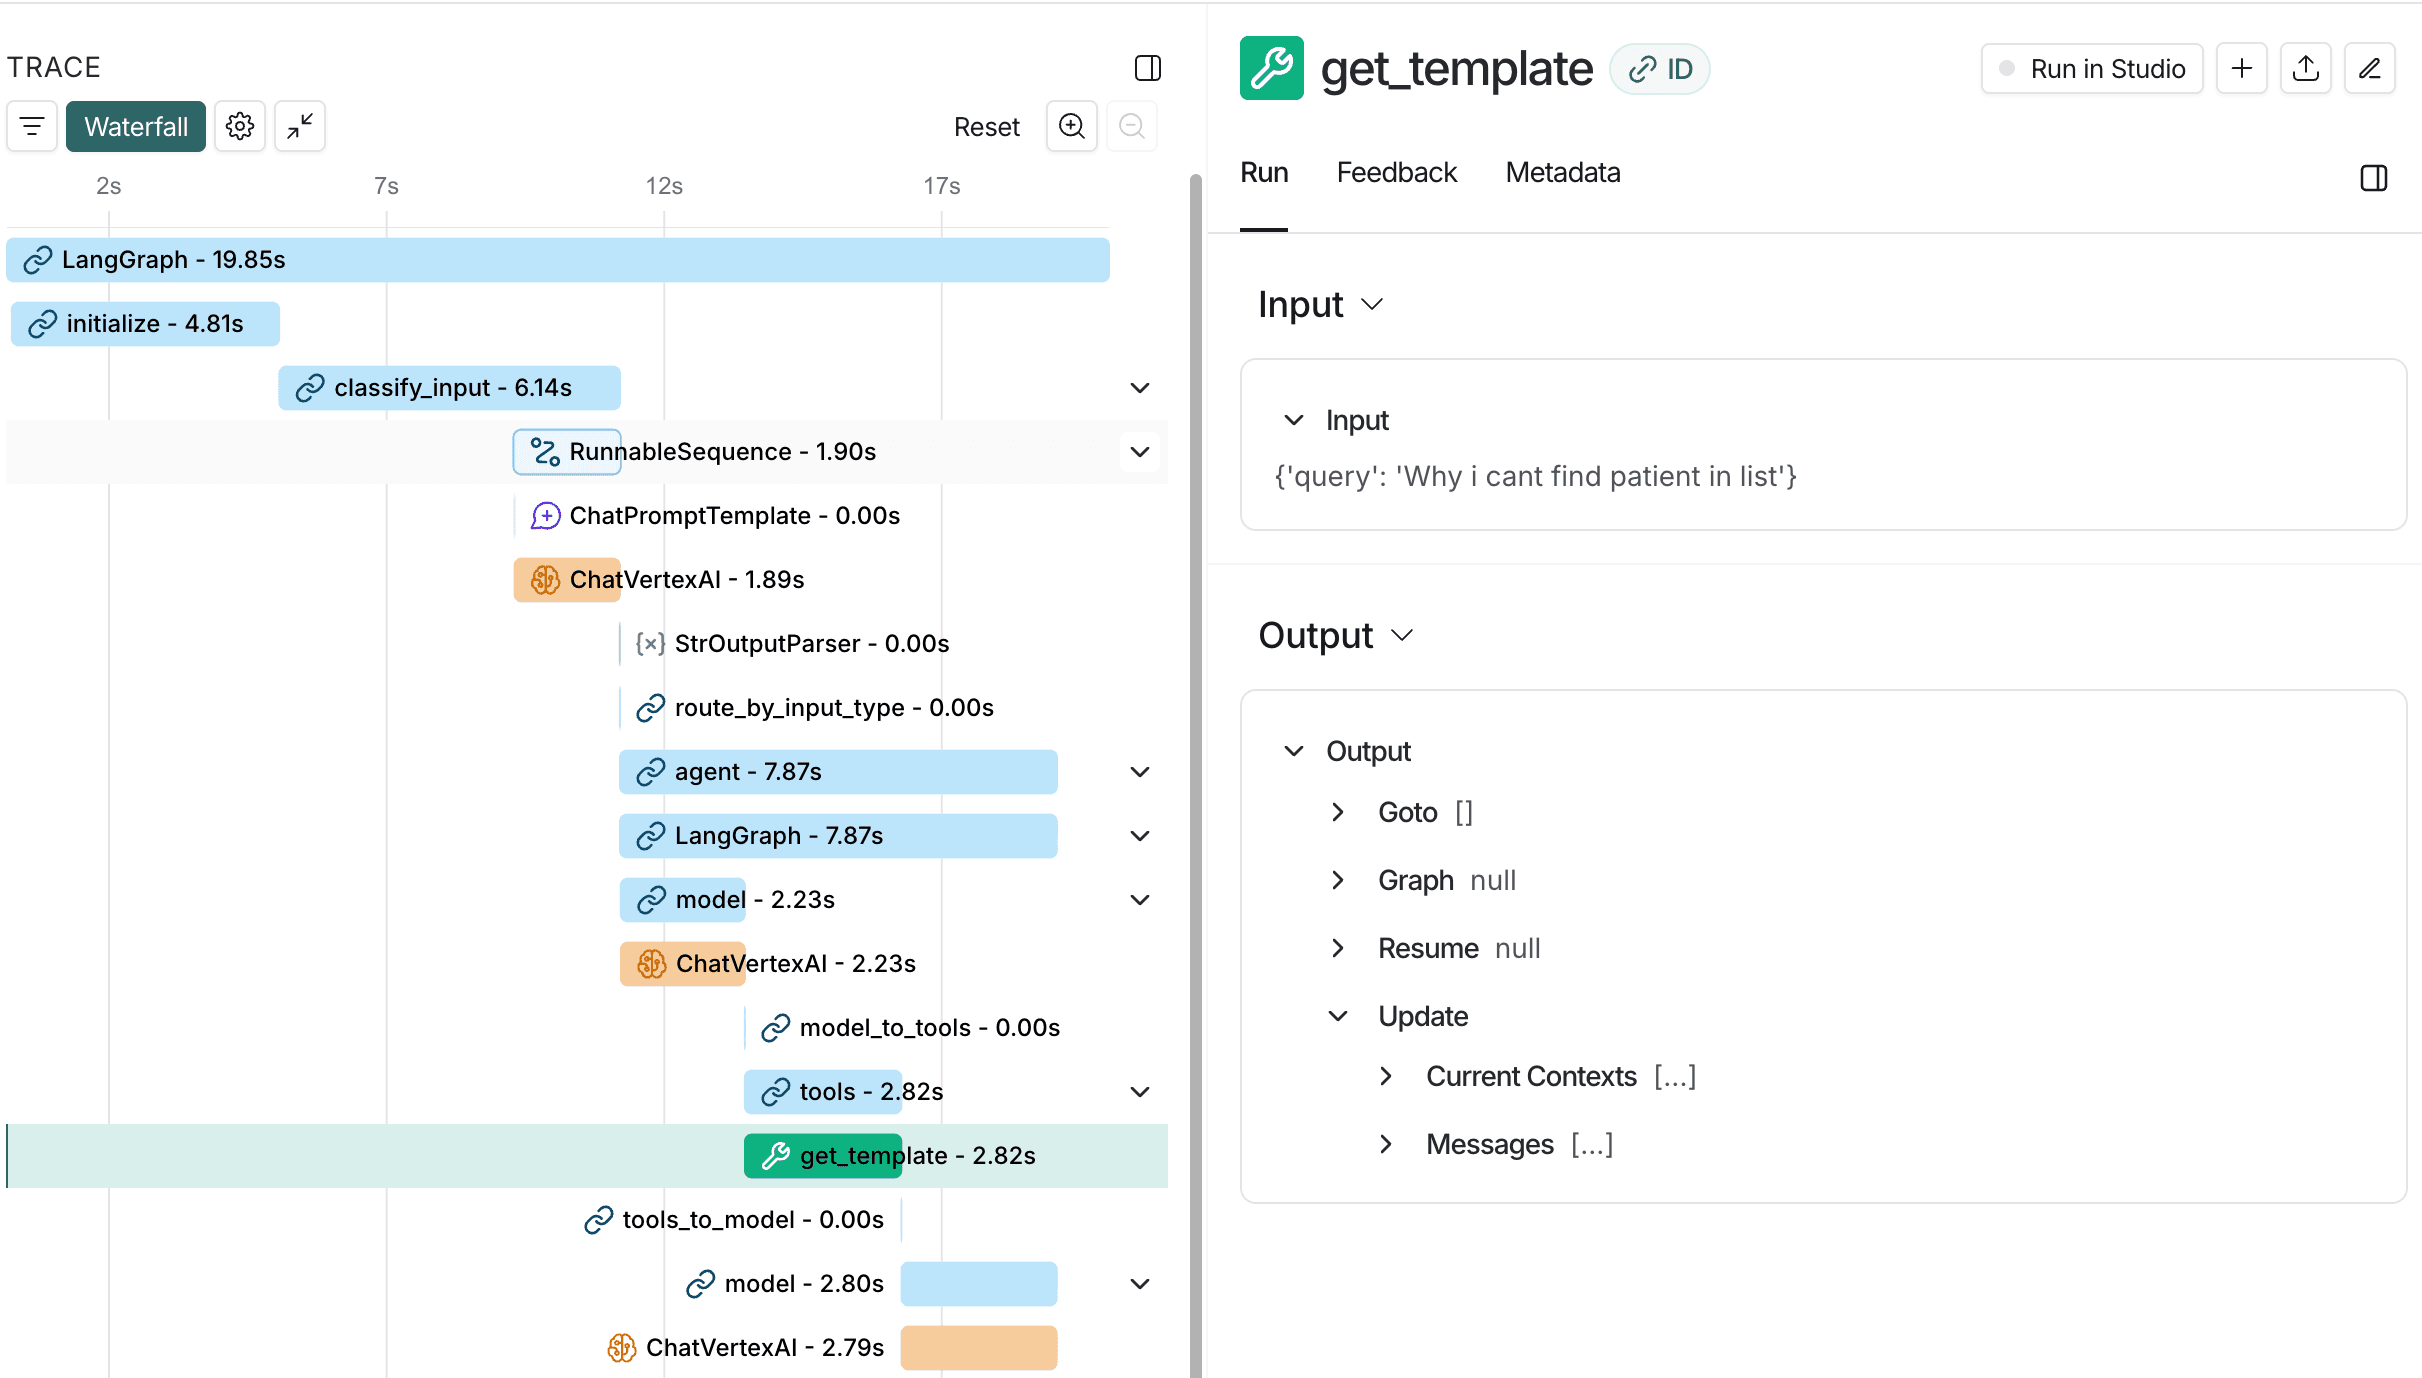Expand the Goto output field

coord(1338,812)
